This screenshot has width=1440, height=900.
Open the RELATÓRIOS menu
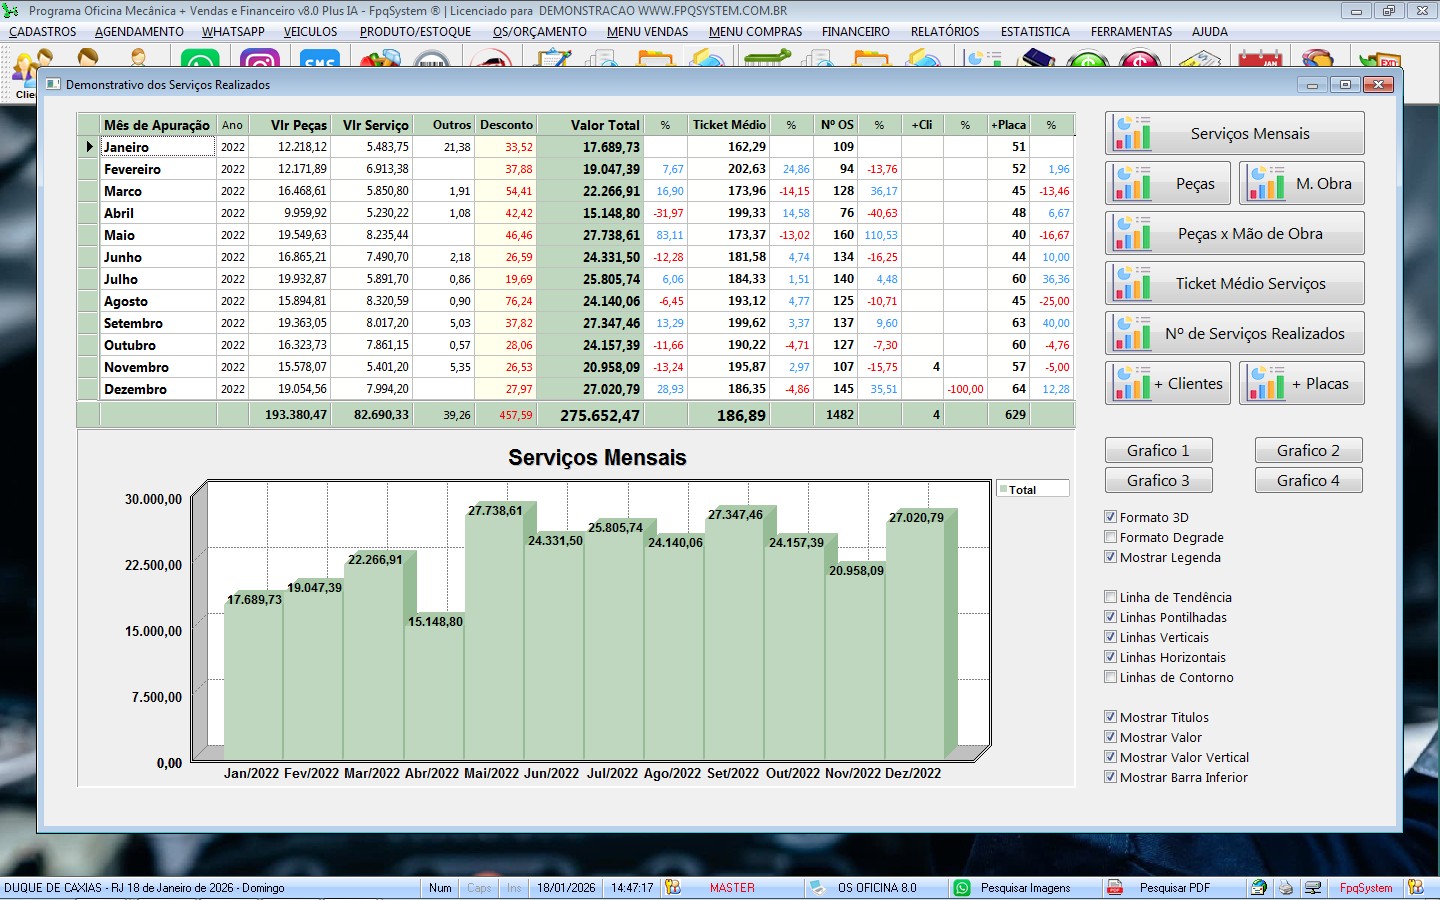944,32
